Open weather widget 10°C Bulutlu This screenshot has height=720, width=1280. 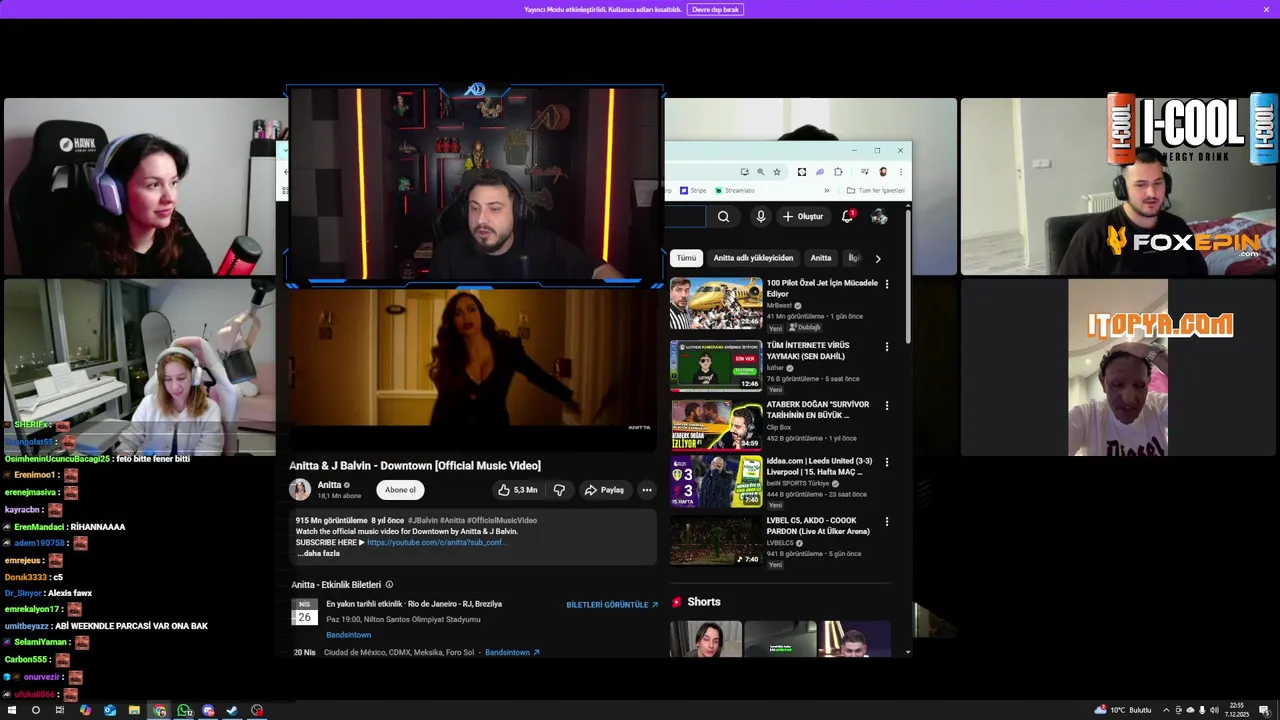pyautogui.click(x=1122, y=710)
